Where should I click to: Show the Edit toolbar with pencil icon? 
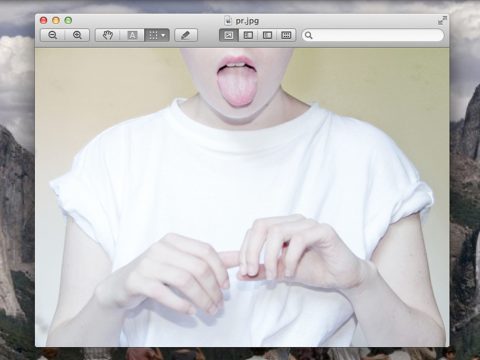coord(186,35)
